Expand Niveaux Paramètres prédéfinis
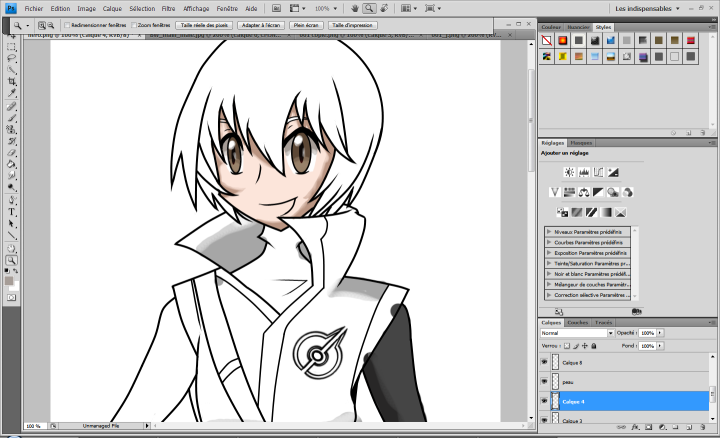Image resolution: width=720 pixels, height=438 pixels. click(x=549, y=232)
